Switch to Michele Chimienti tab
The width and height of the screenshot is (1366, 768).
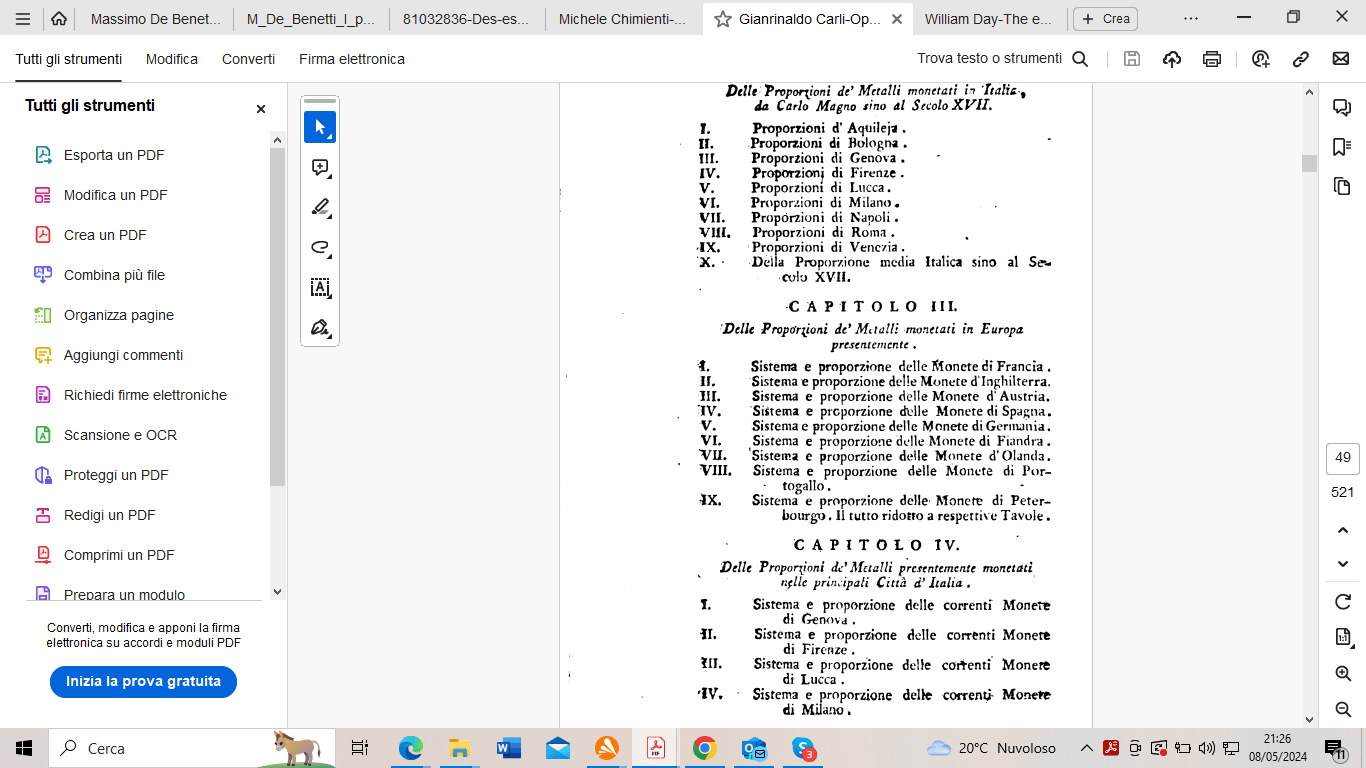(x=623, y=19)
